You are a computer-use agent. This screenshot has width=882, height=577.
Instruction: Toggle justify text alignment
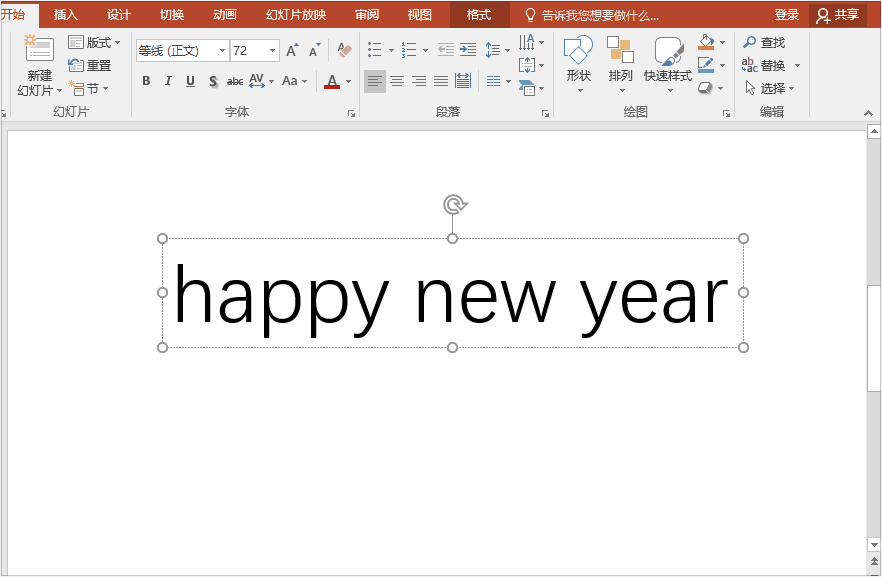[x=441, y=82]
